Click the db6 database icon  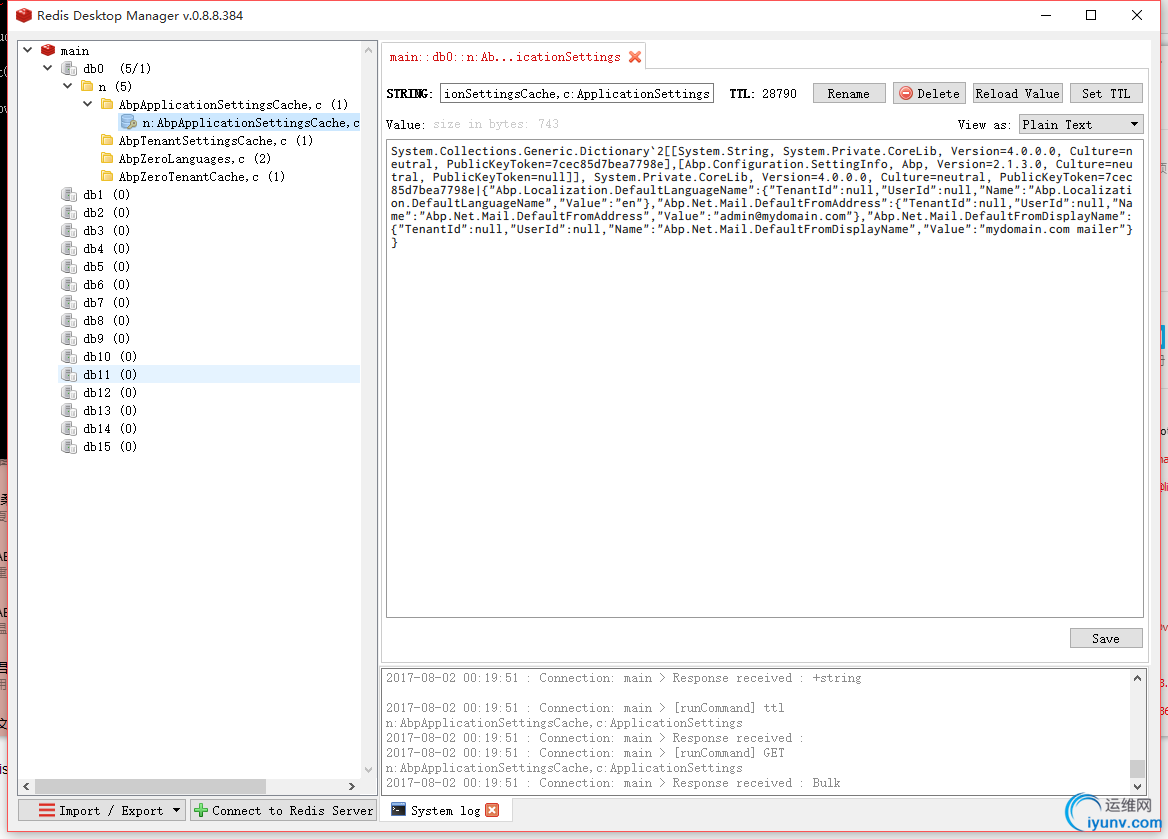[69, 285]
